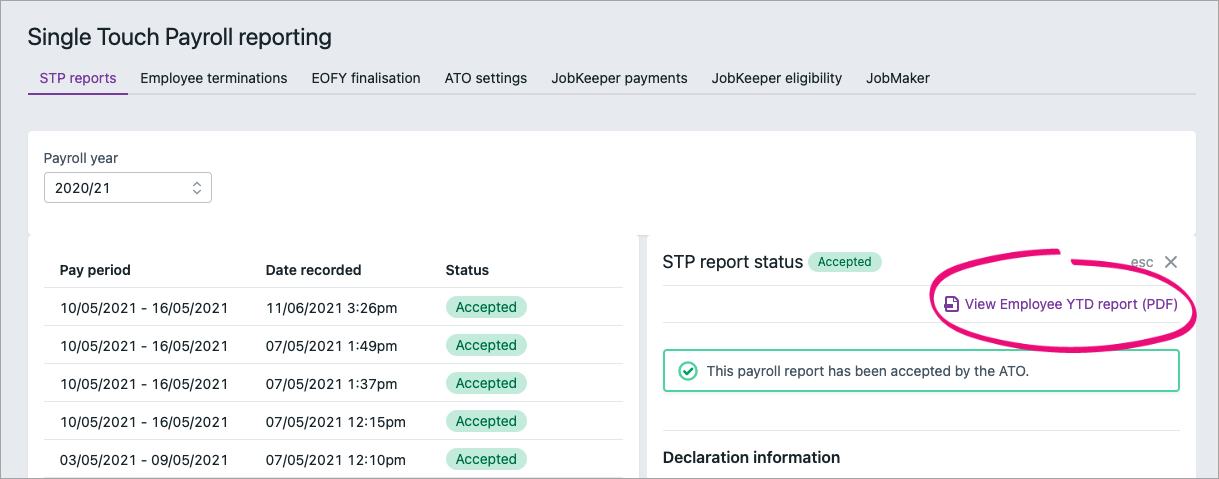Select the STP reports tab

(x=78, y=78)
